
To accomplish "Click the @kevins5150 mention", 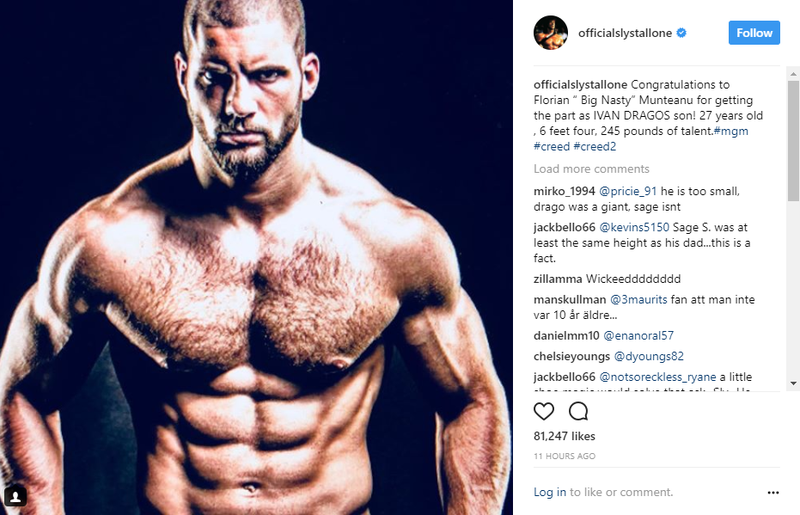I will click(635, 227).
